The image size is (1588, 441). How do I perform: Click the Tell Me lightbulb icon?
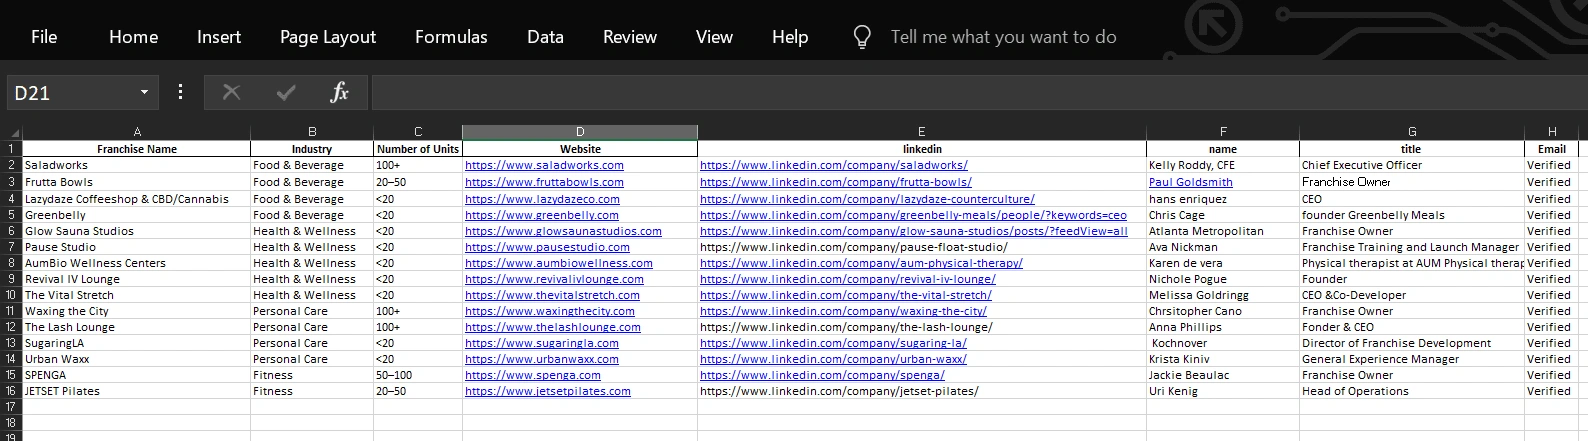pyautogui.click(x=861, y=37)
